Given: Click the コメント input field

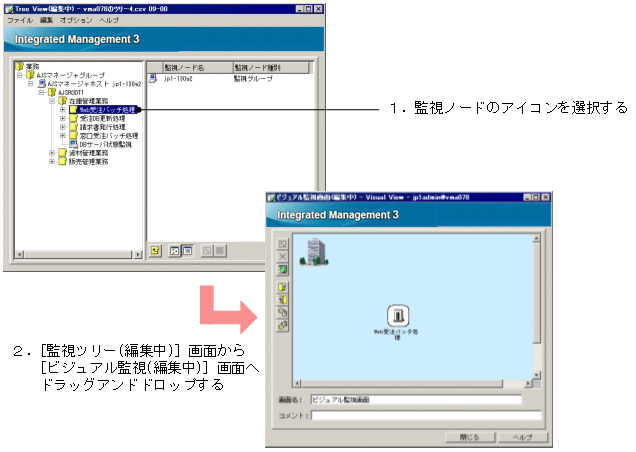Looking at the screenshot, I should coord(426,415).
